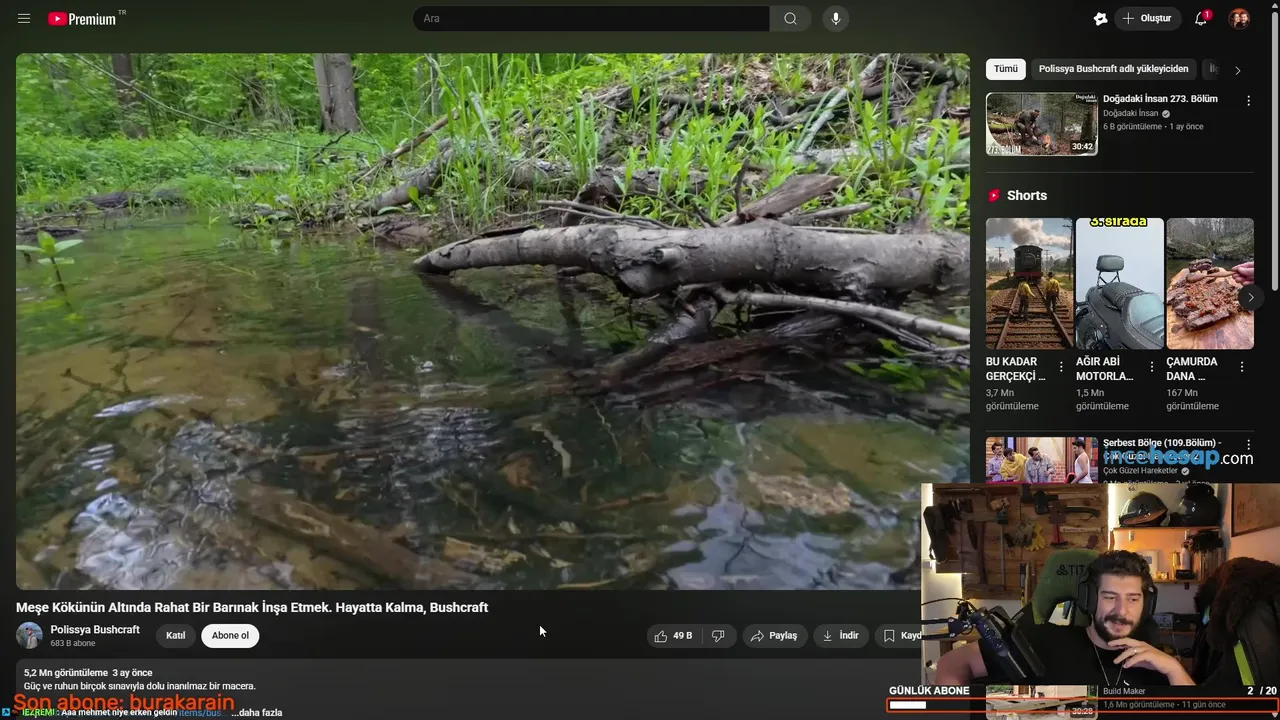Open menu for AĞIR ABİ MOTORLA short

pos(1152,367)
